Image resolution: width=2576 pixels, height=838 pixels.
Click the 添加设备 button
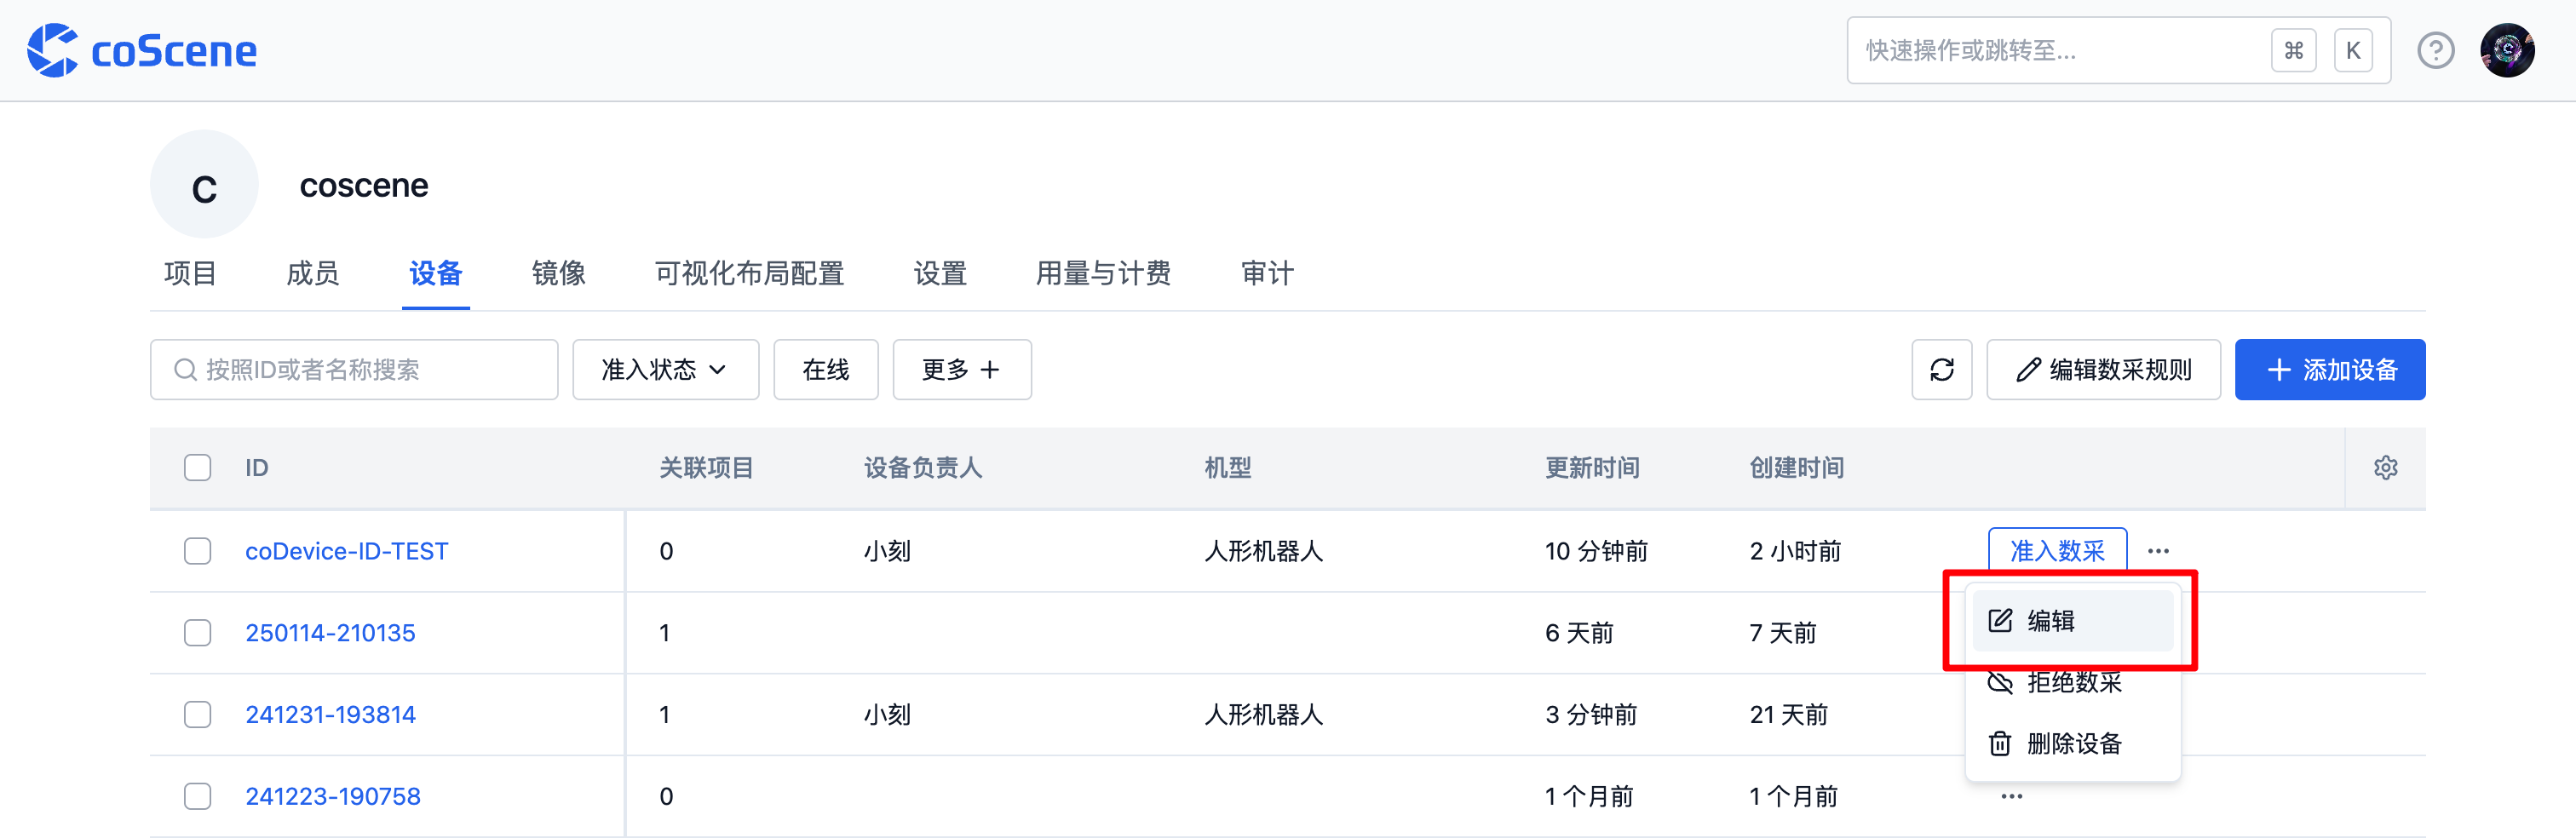[2330, 370]
